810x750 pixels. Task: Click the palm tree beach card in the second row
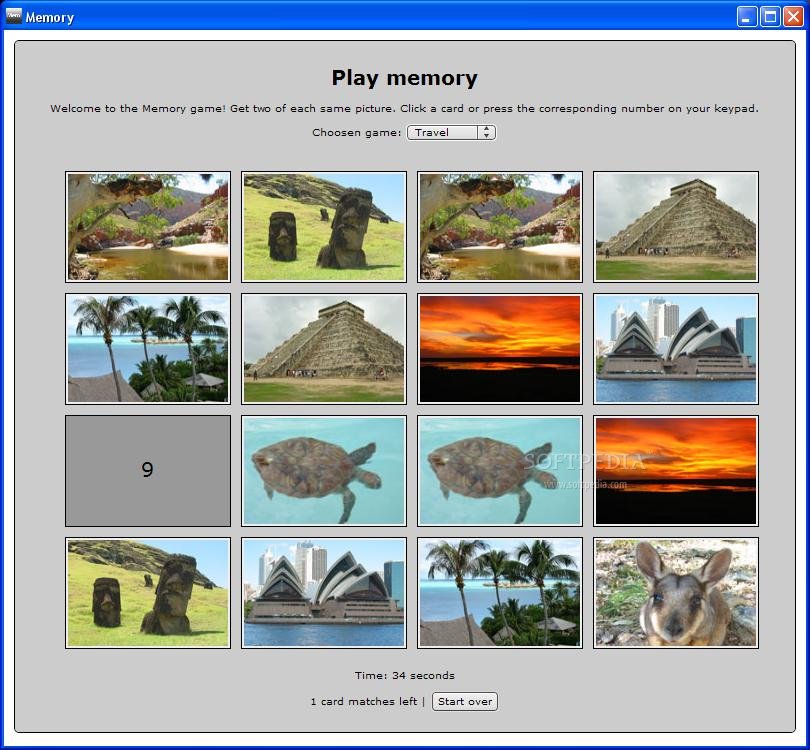point(148,349)
